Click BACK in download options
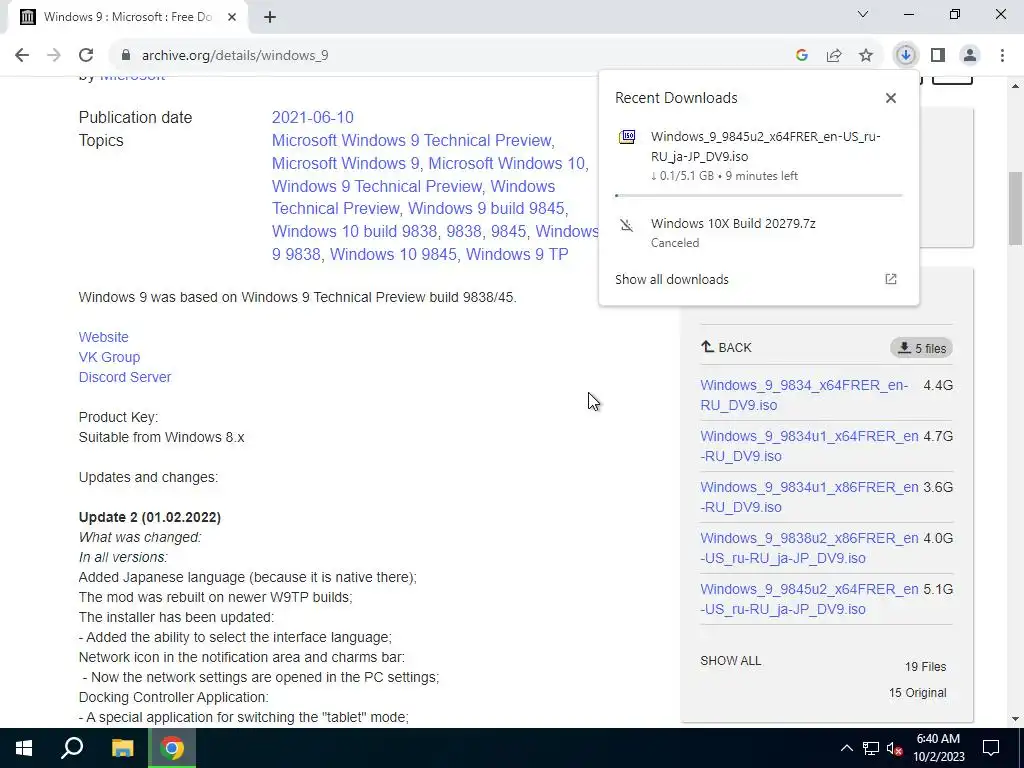 (726, 347)
